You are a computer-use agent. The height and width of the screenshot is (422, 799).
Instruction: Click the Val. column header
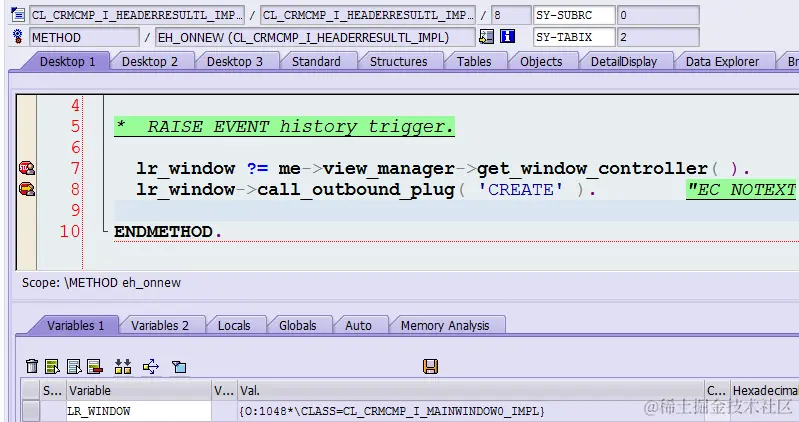click(470, 390)
